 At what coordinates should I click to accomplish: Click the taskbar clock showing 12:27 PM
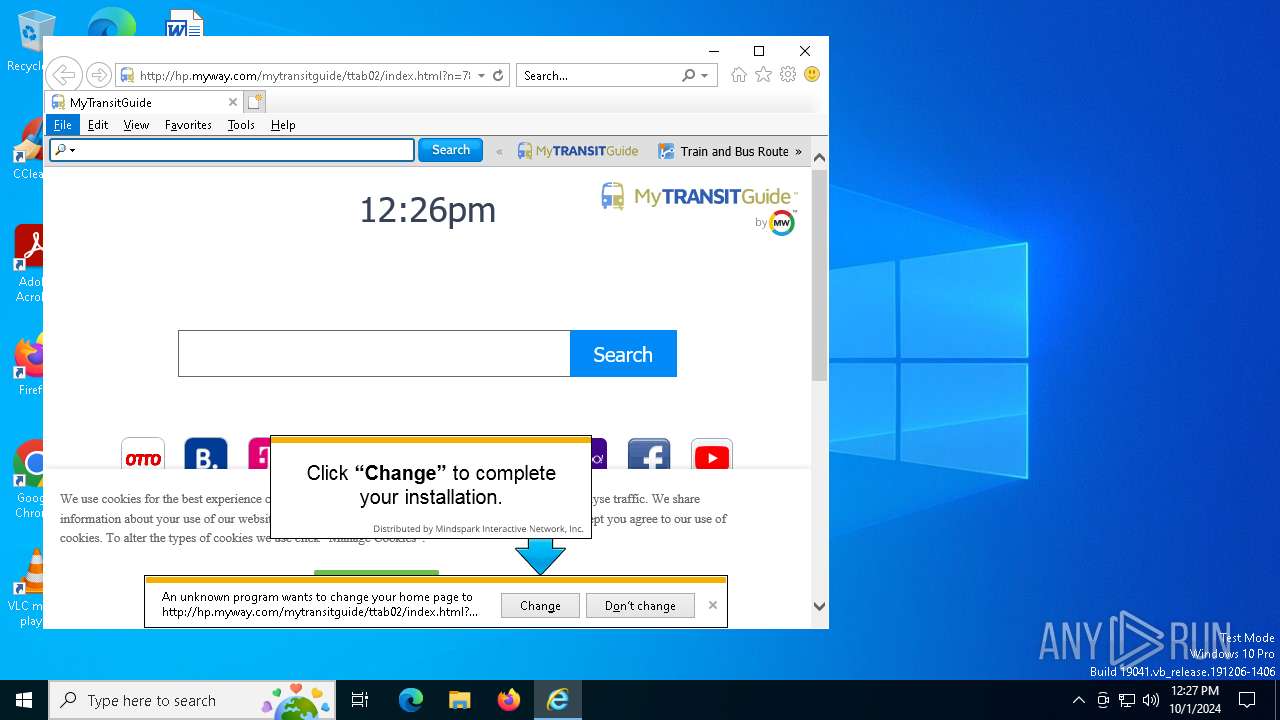tap(1195, 700)
